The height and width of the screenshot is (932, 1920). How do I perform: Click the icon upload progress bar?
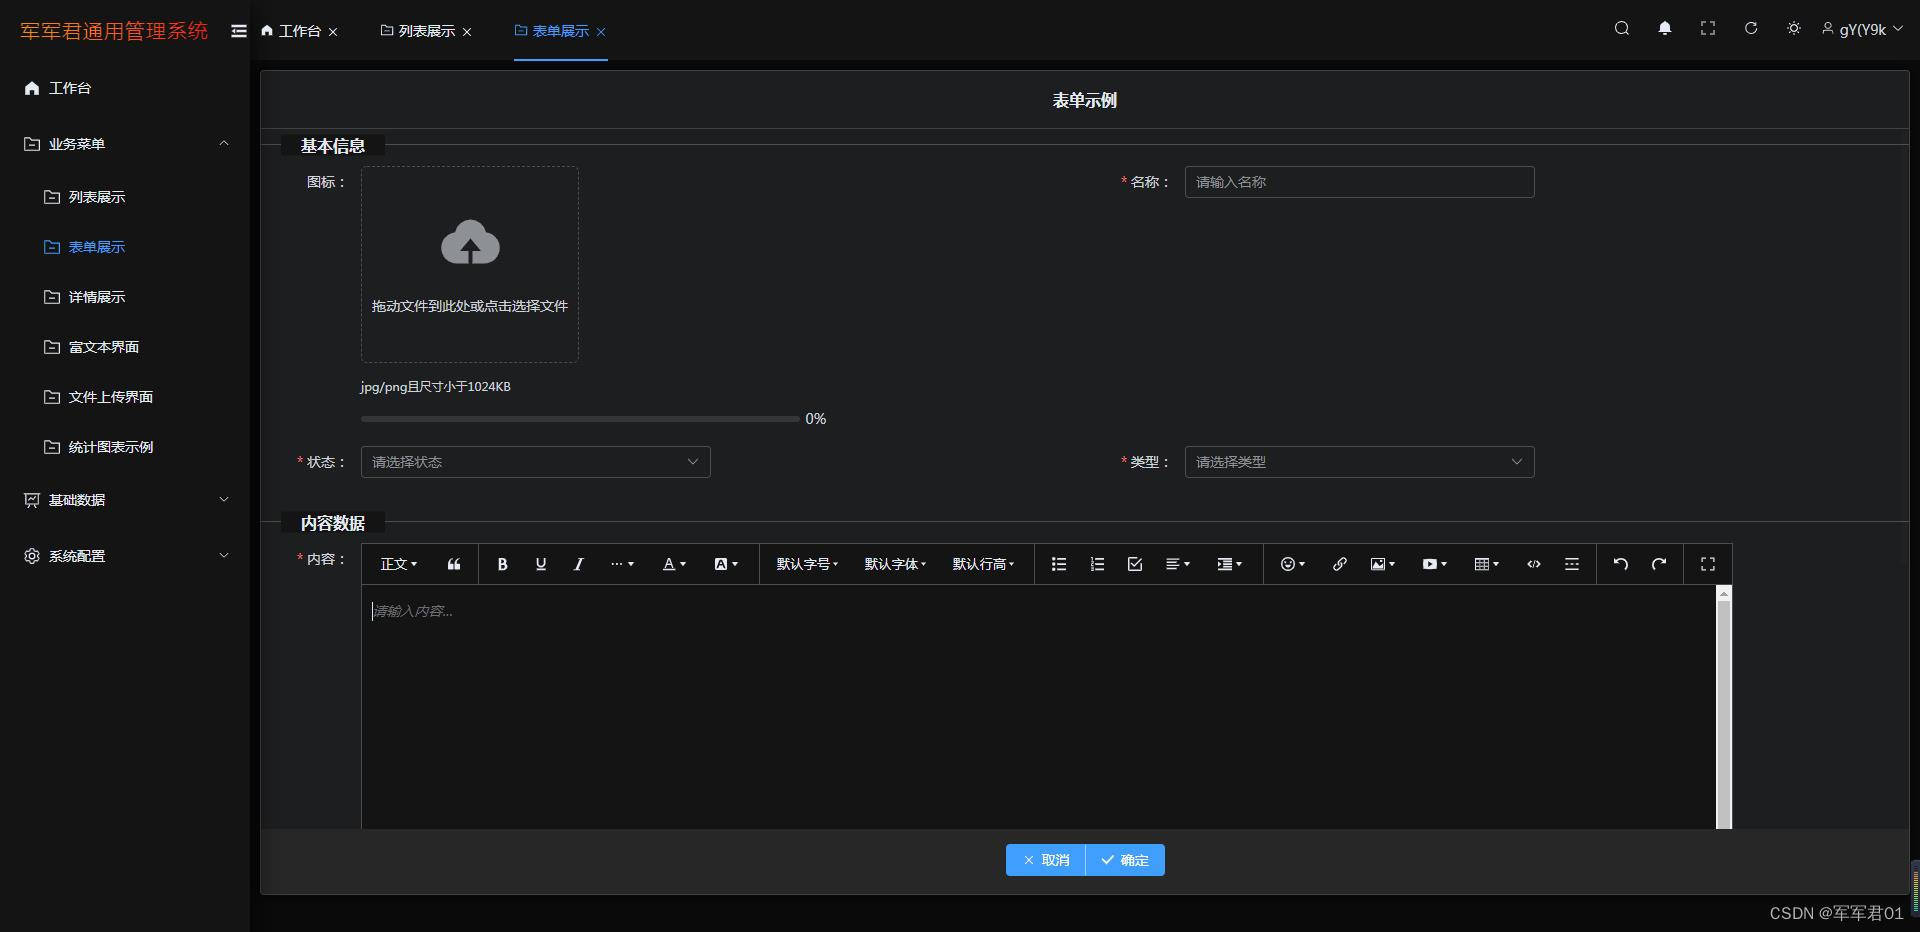(x=579, y=419)
